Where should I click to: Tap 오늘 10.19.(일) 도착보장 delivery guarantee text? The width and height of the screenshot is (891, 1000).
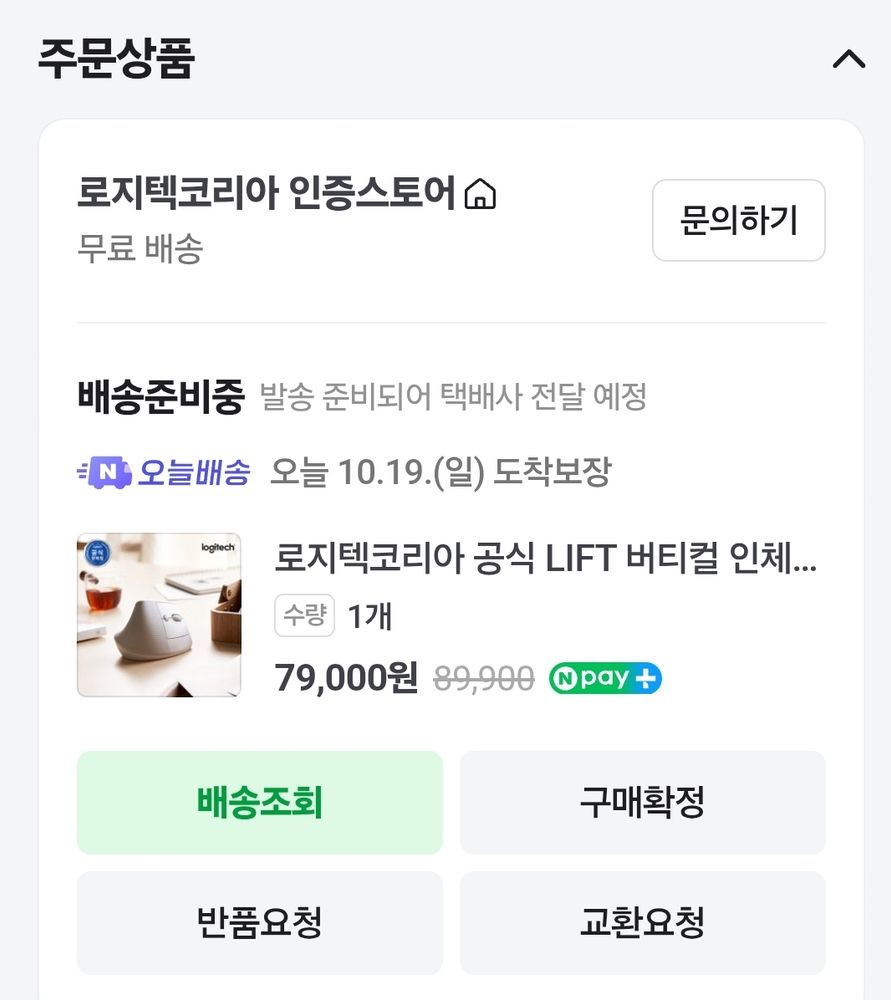(441, 473)
